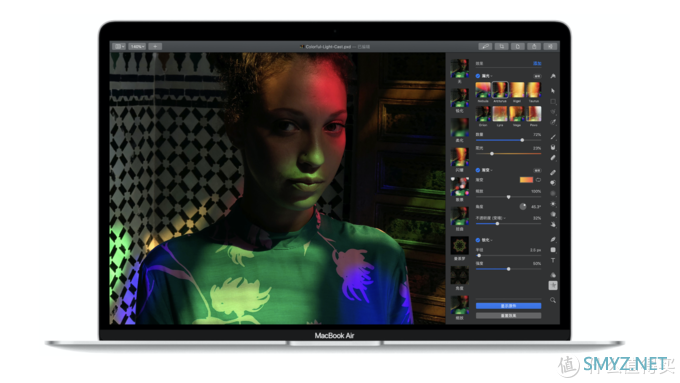Select the Arrange arrow tool

point(553,91)
